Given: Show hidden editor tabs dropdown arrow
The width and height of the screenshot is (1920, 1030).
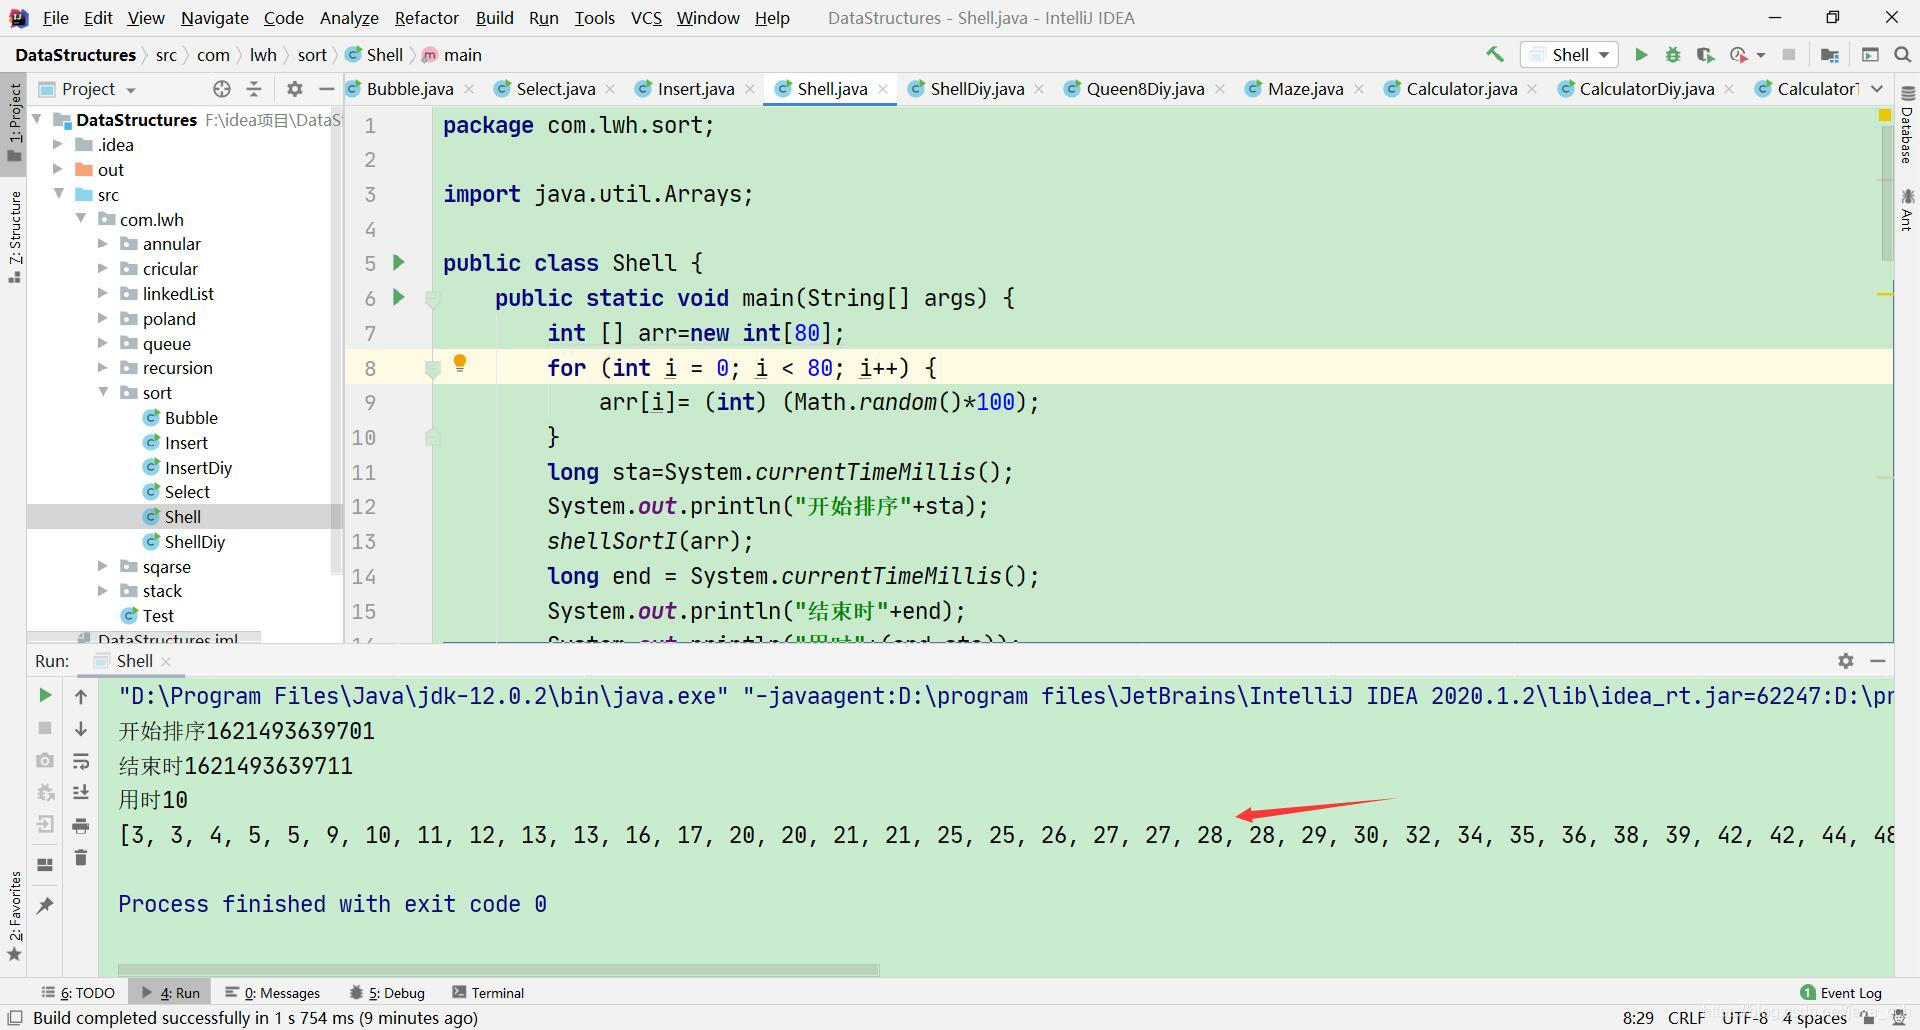Looking at the screenshot, I should 1877,89.
